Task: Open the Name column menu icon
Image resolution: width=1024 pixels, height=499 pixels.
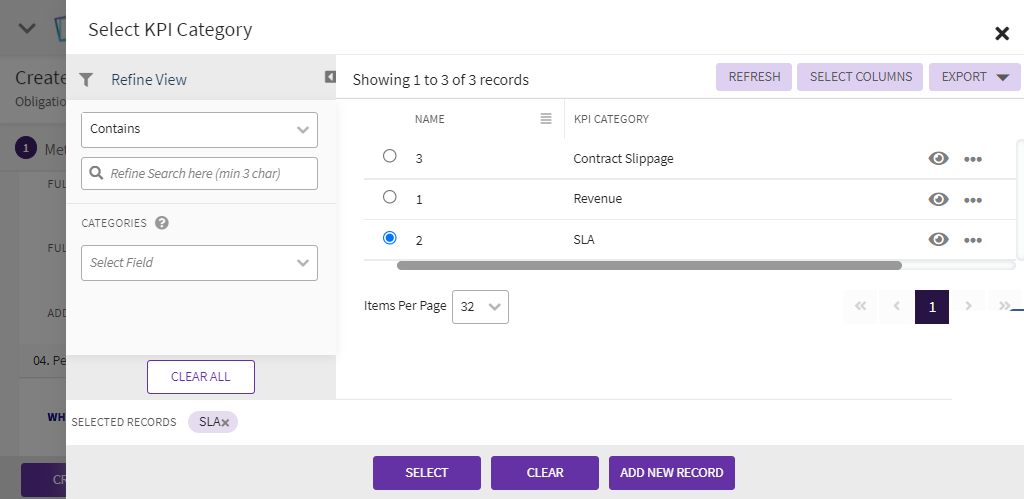Action: [x=546, y=119]
